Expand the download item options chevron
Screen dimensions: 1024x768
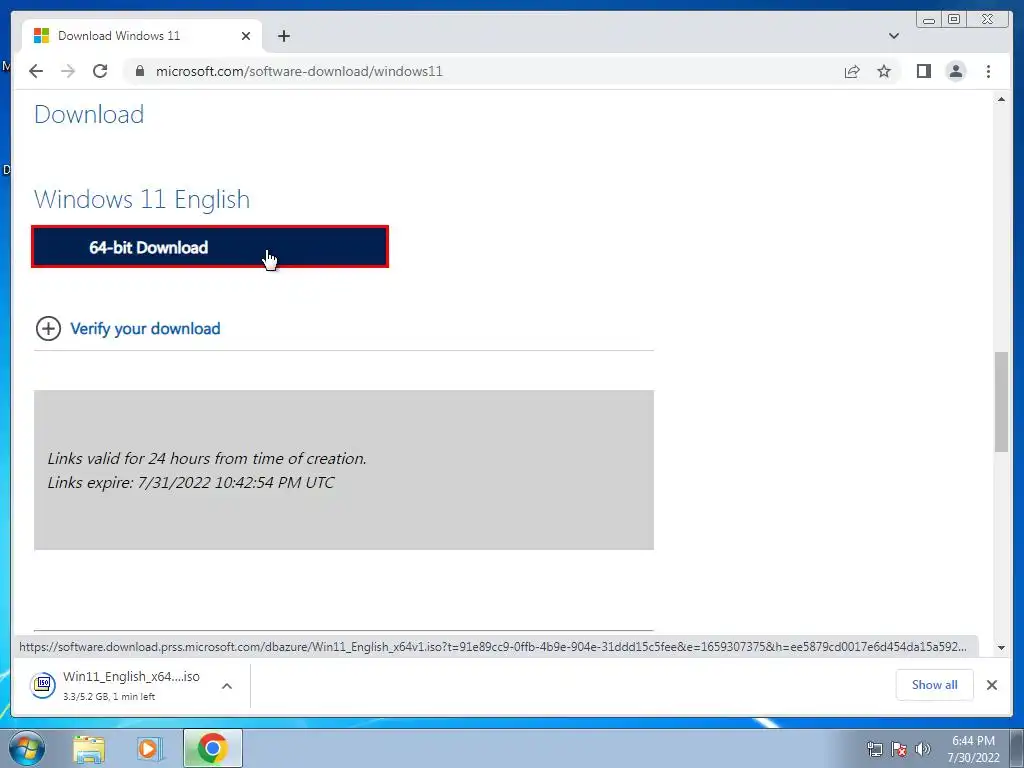click(227, 686)
